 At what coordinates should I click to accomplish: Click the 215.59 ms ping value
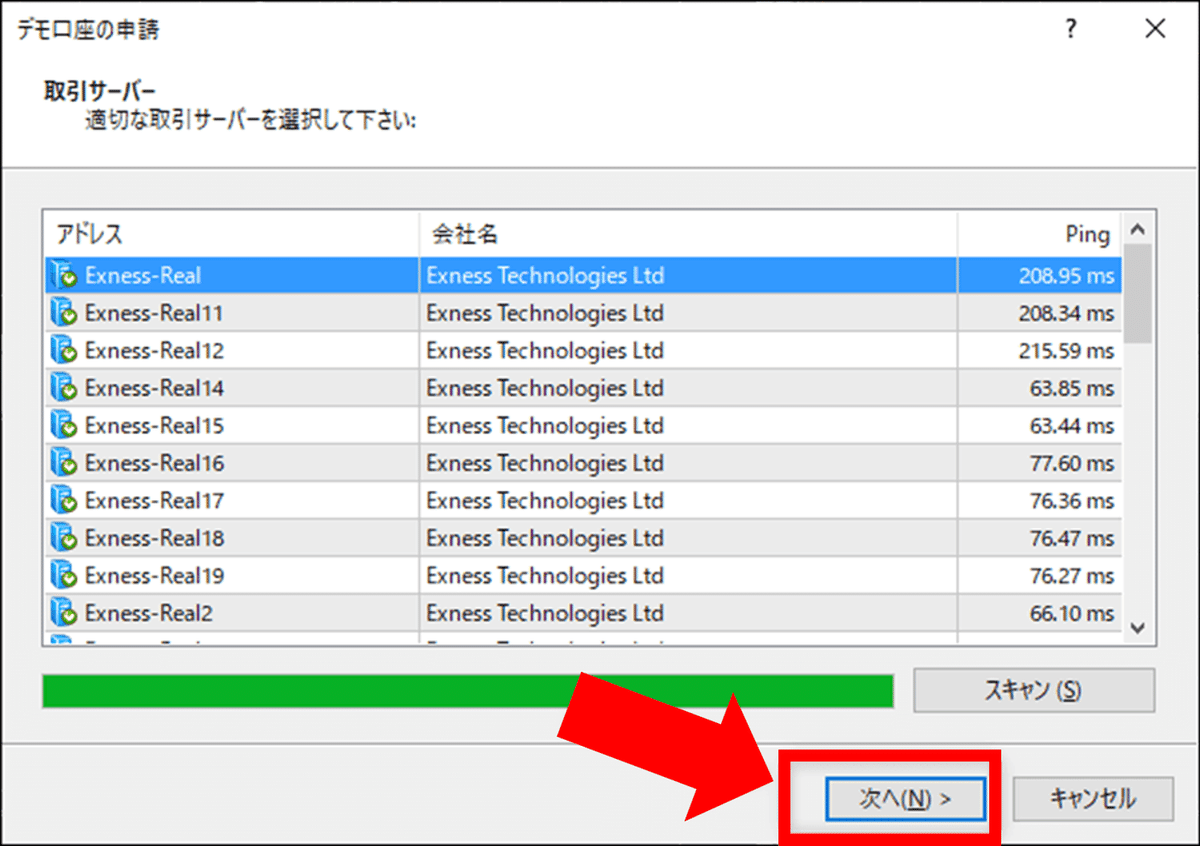pyautogui.click(x=1066, y=351)
